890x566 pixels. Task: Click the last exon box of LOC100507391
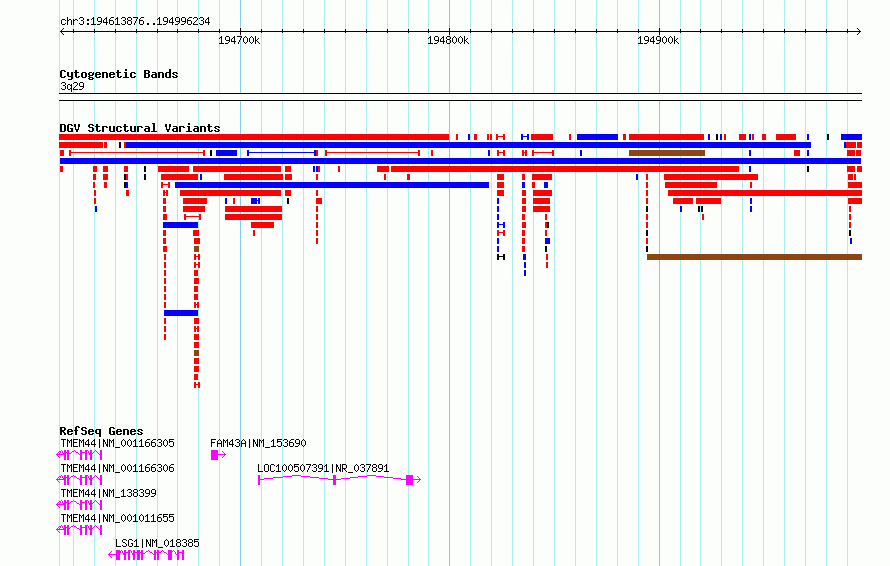(409, 480)
